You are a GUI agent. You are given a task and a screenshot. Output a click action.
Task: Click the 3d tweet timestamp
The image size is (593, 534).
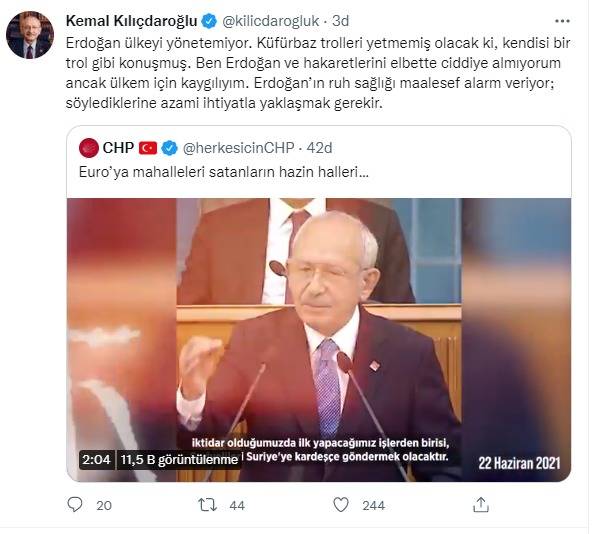(x=340, y=21)
